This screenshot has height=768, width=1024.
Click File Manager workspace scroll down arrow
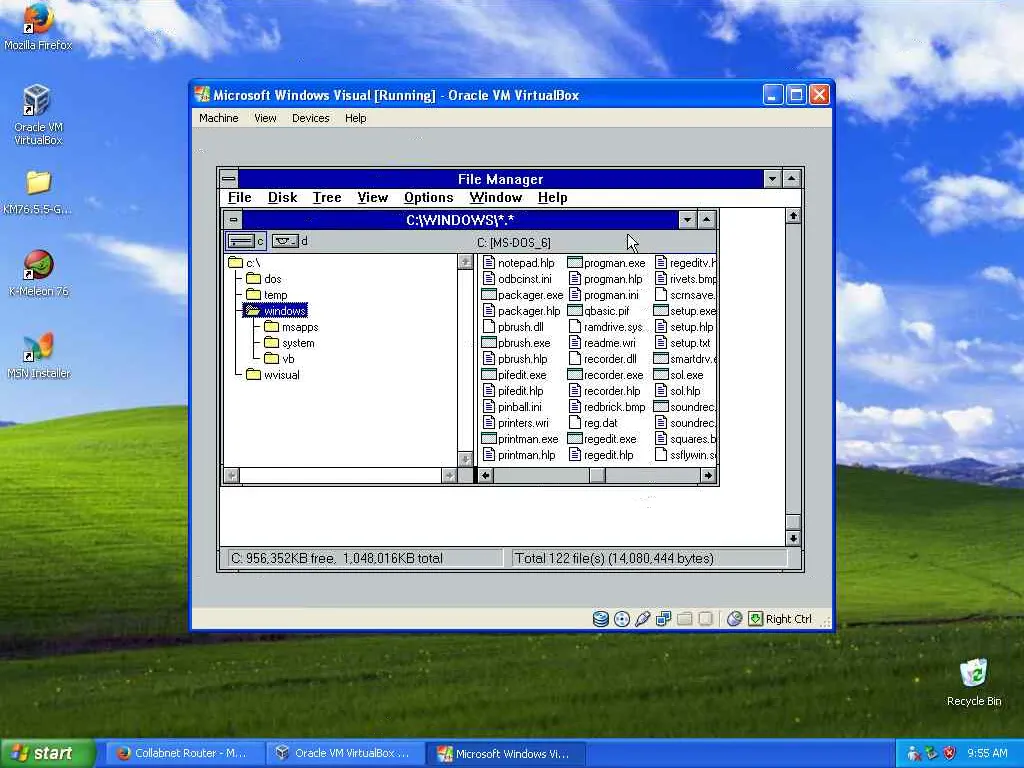(793, 538)
